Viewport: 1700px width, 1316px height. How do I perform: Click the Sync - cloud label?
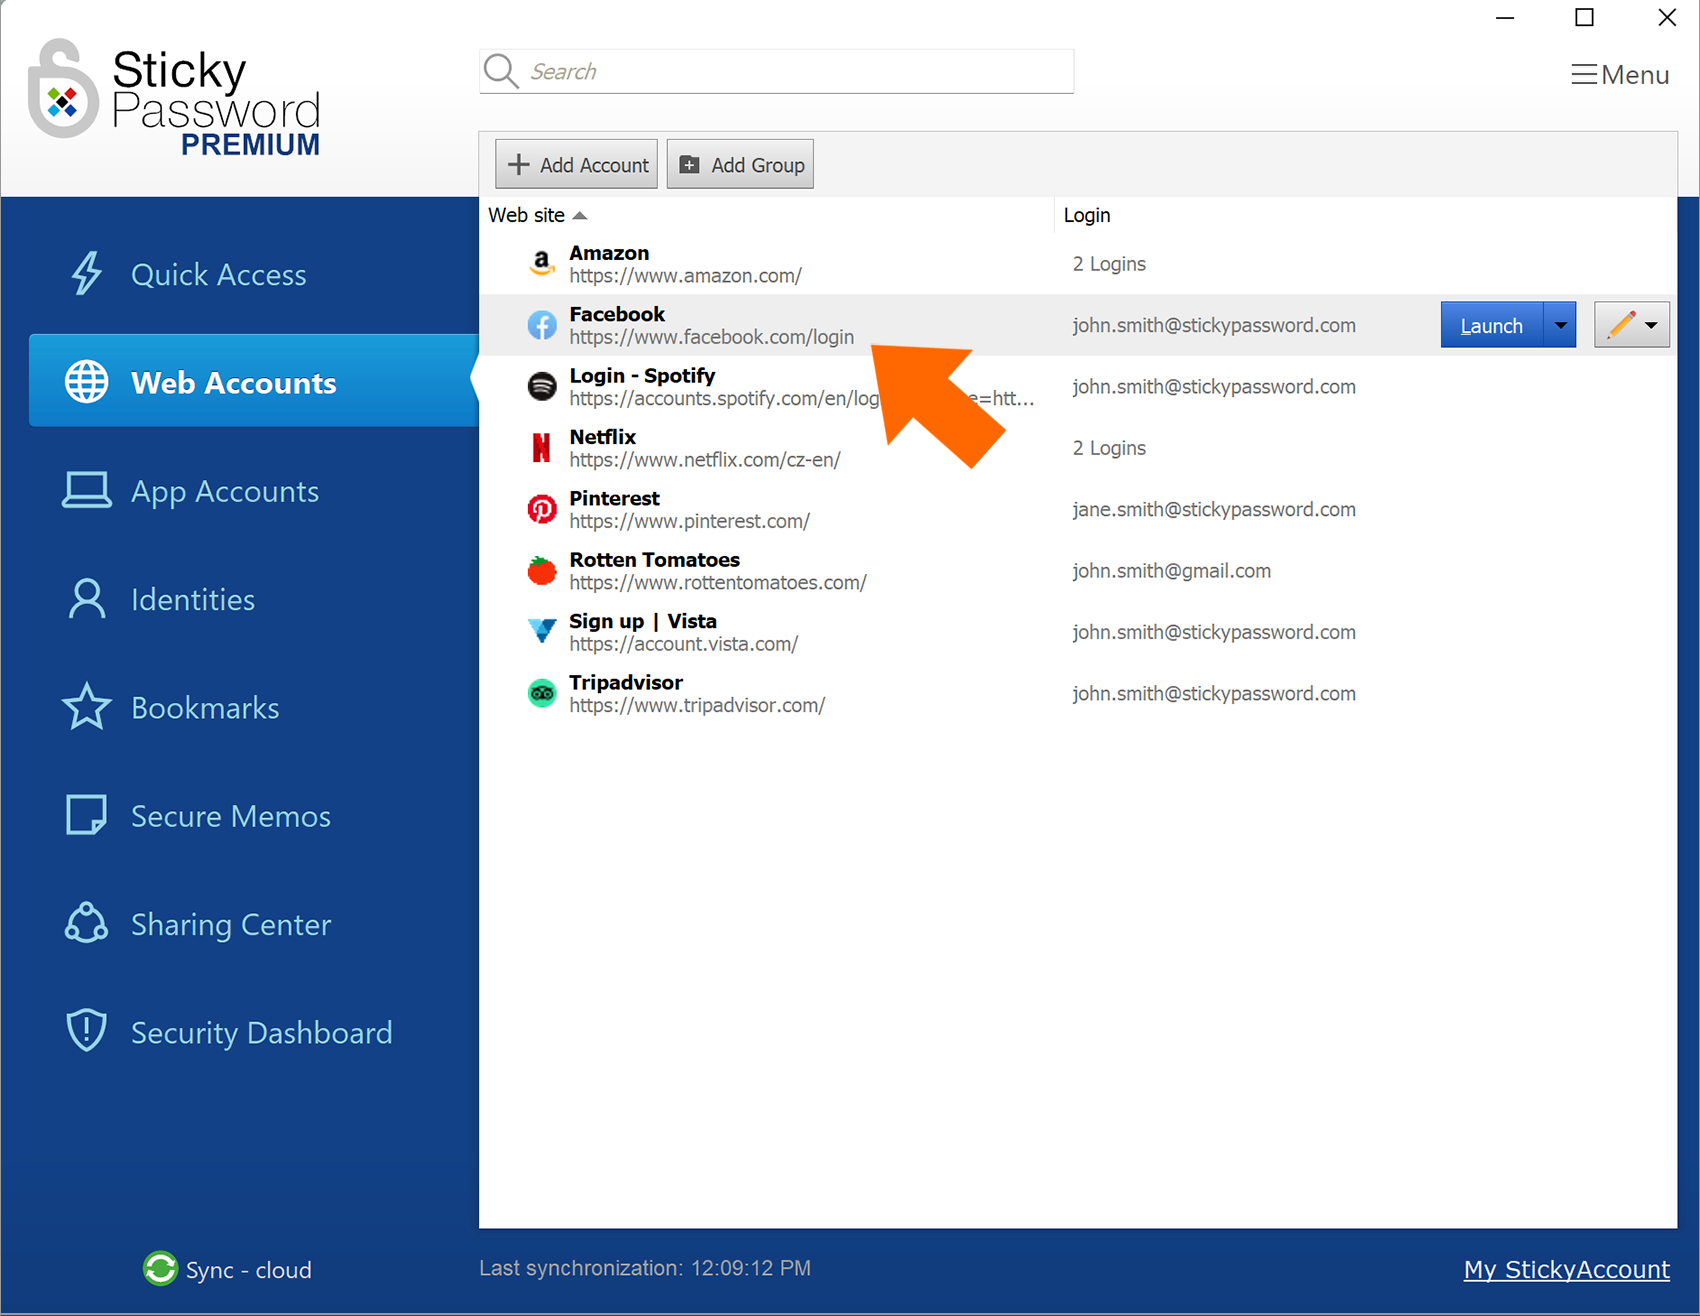[x=249, y=1270]
